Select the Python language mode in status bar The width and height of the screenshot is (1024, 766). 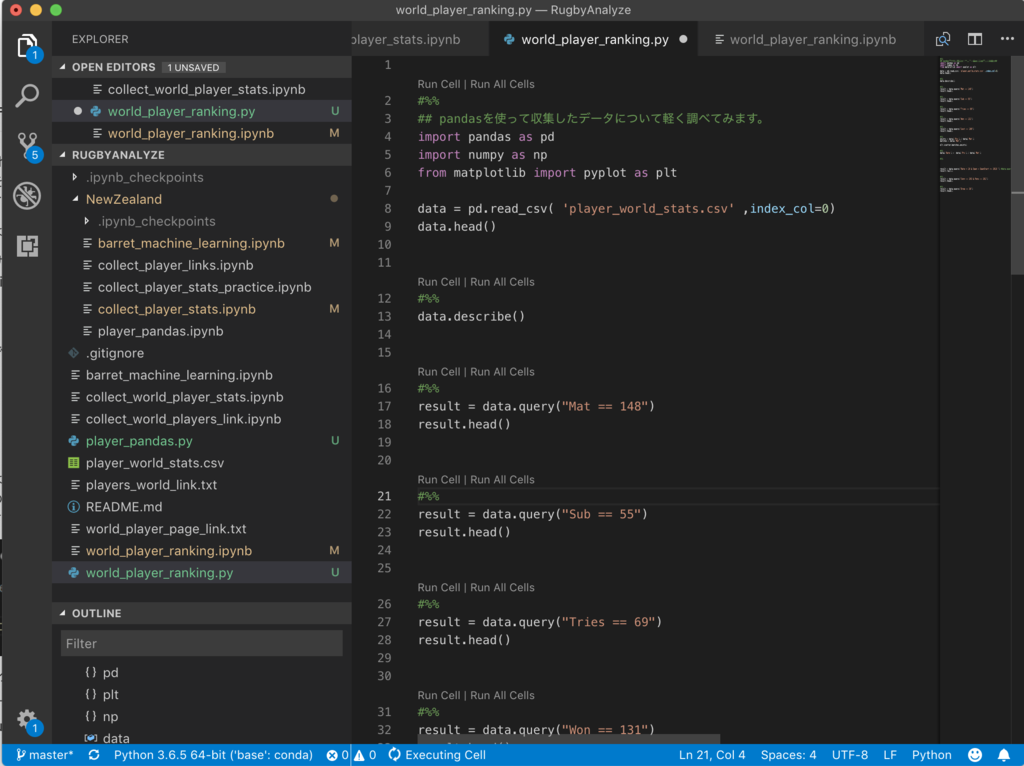[931, 755]
